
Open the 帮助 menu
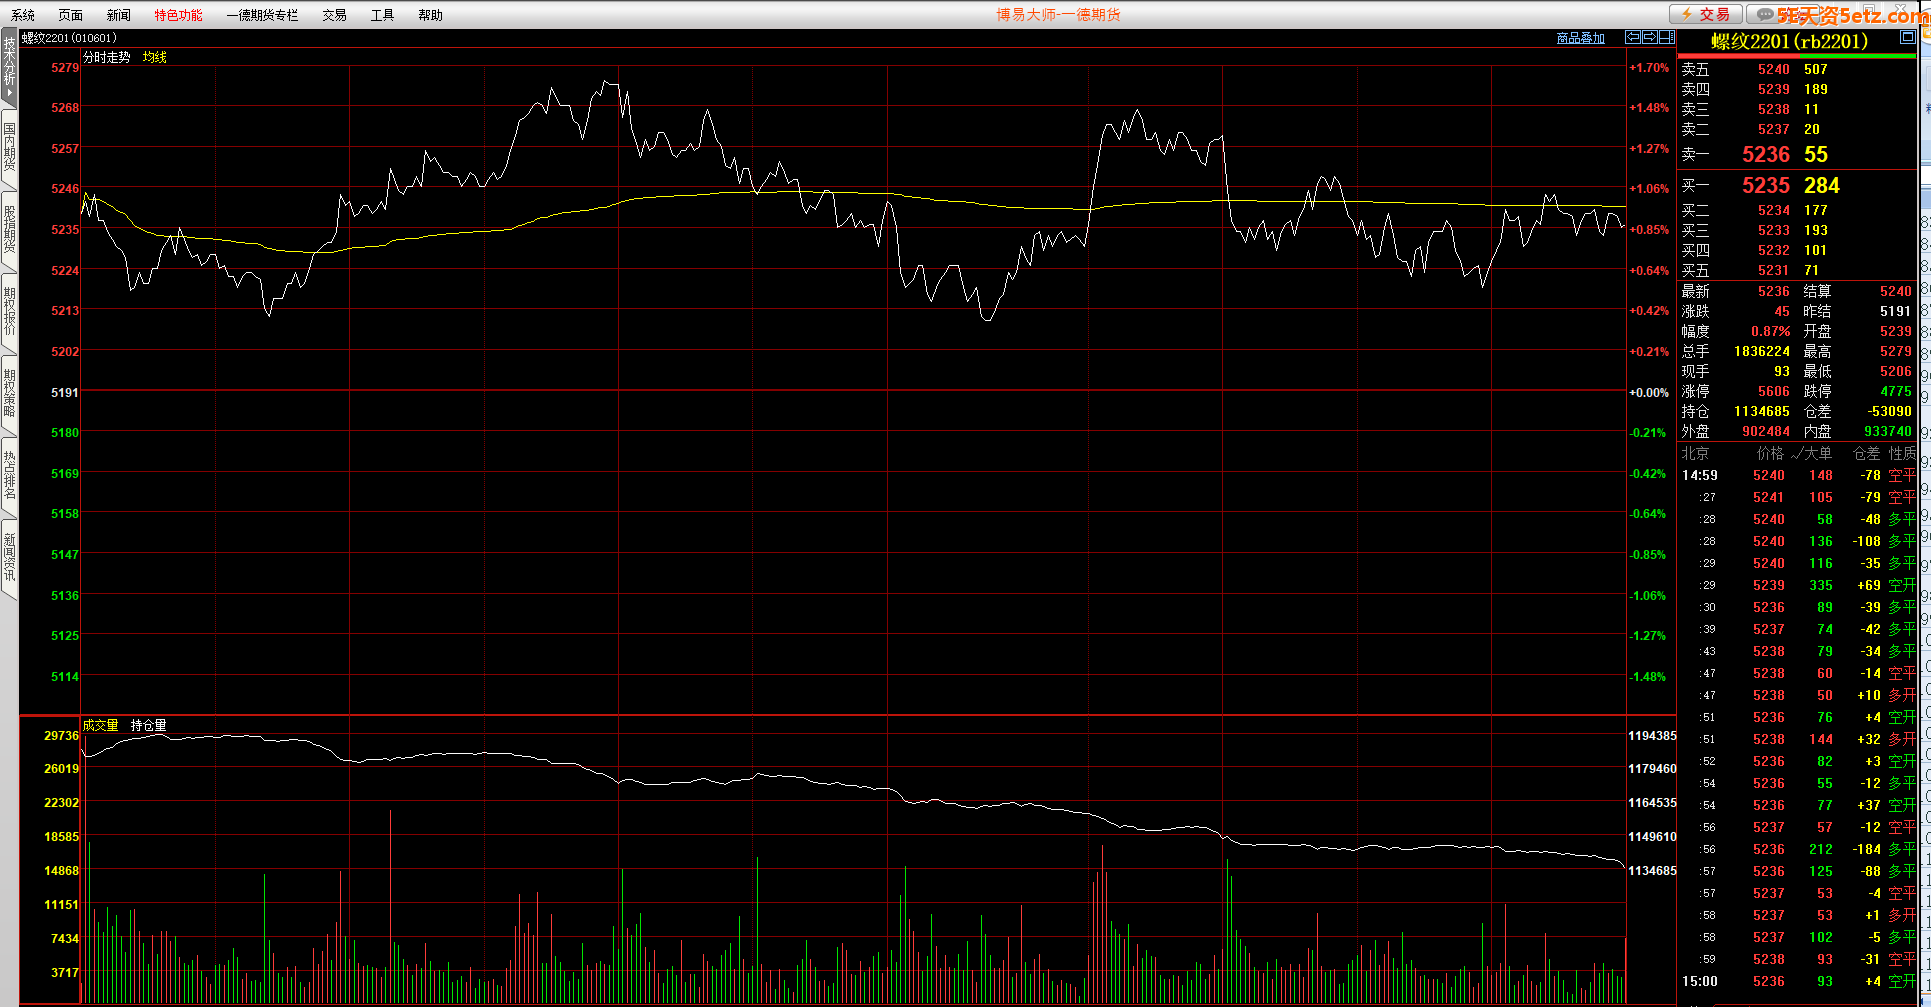[430, 15]
